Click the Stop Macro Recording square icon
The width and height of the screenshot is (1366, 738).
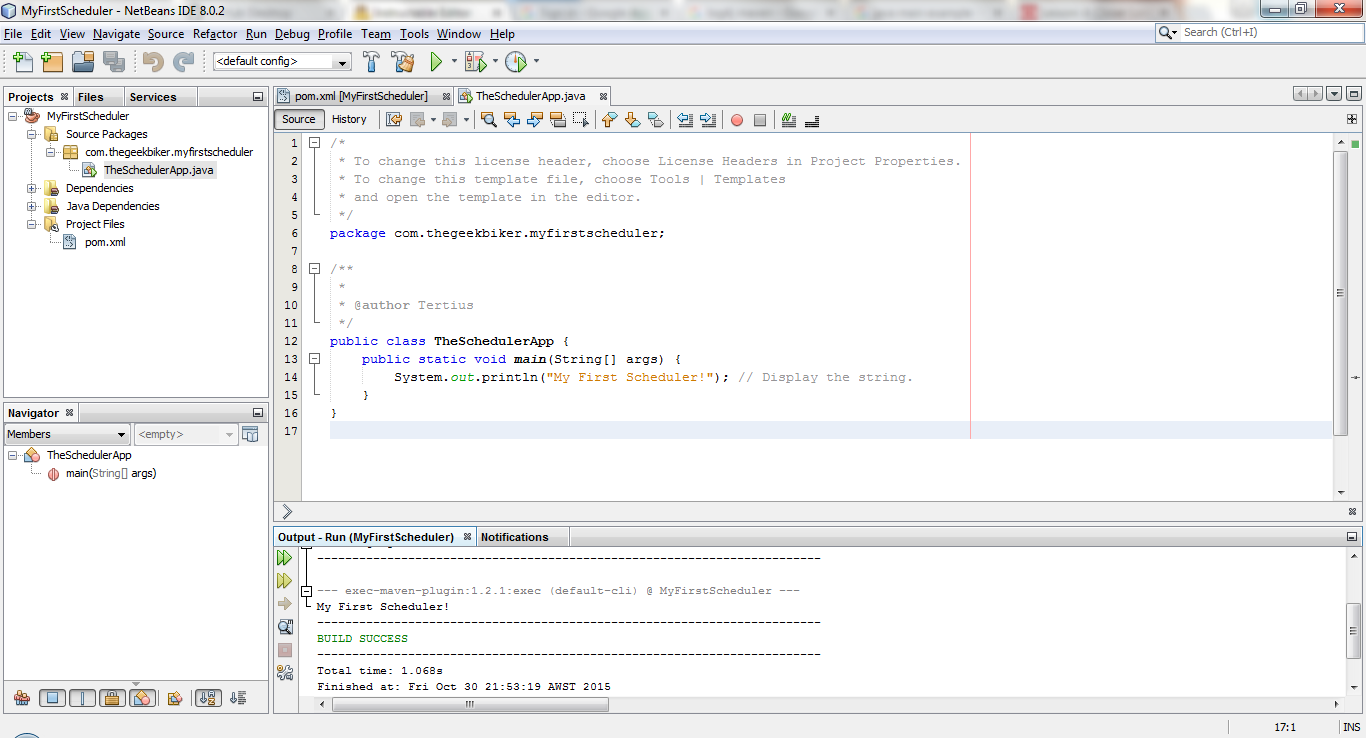pos(760,120)
